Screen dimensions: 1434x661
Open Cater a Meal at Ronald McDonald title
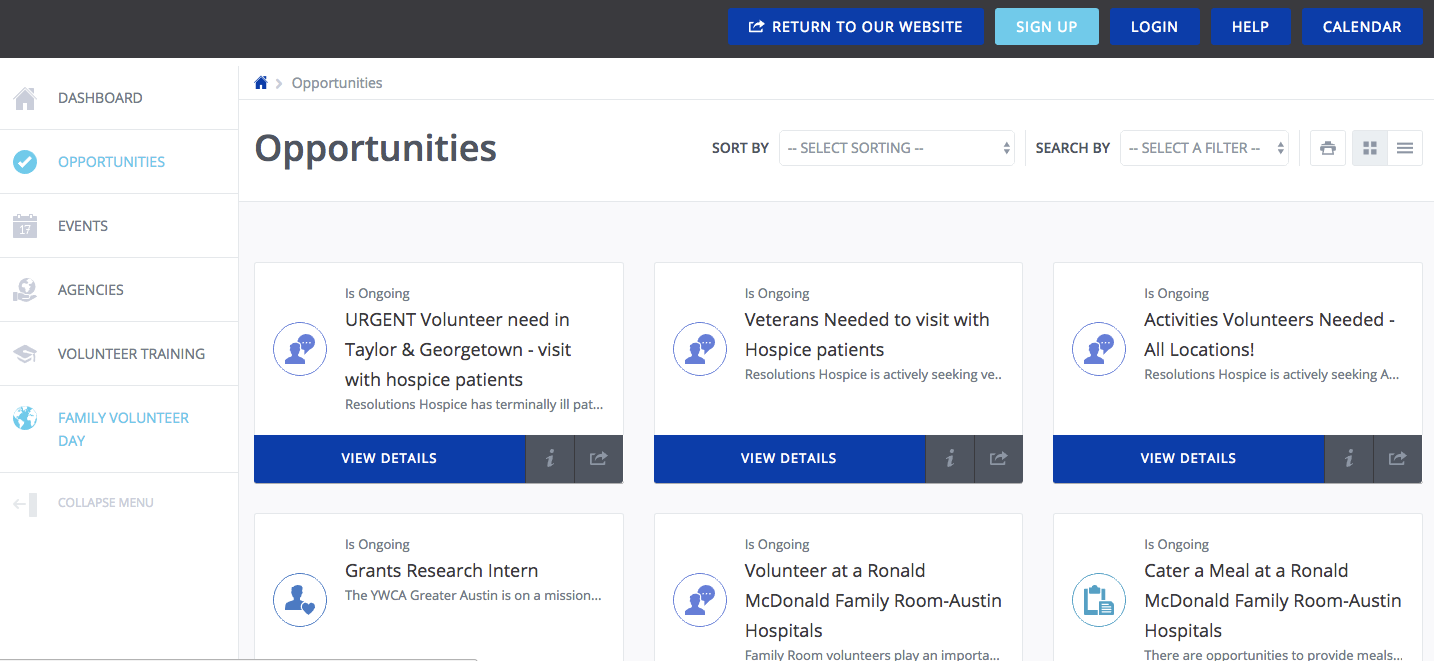[1273, 601]
